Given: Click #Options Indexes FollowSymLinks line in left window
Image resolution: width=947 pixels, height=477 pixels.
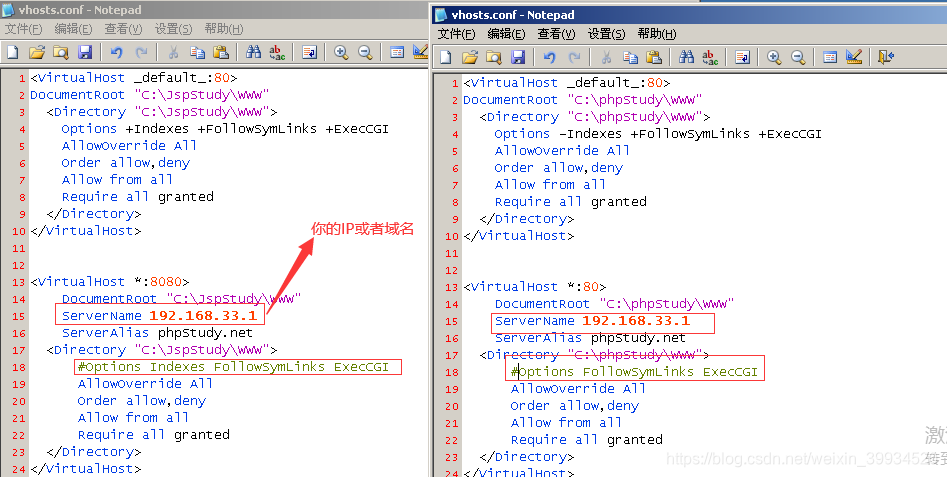Looking at the screenshot, I should [233, 367].
